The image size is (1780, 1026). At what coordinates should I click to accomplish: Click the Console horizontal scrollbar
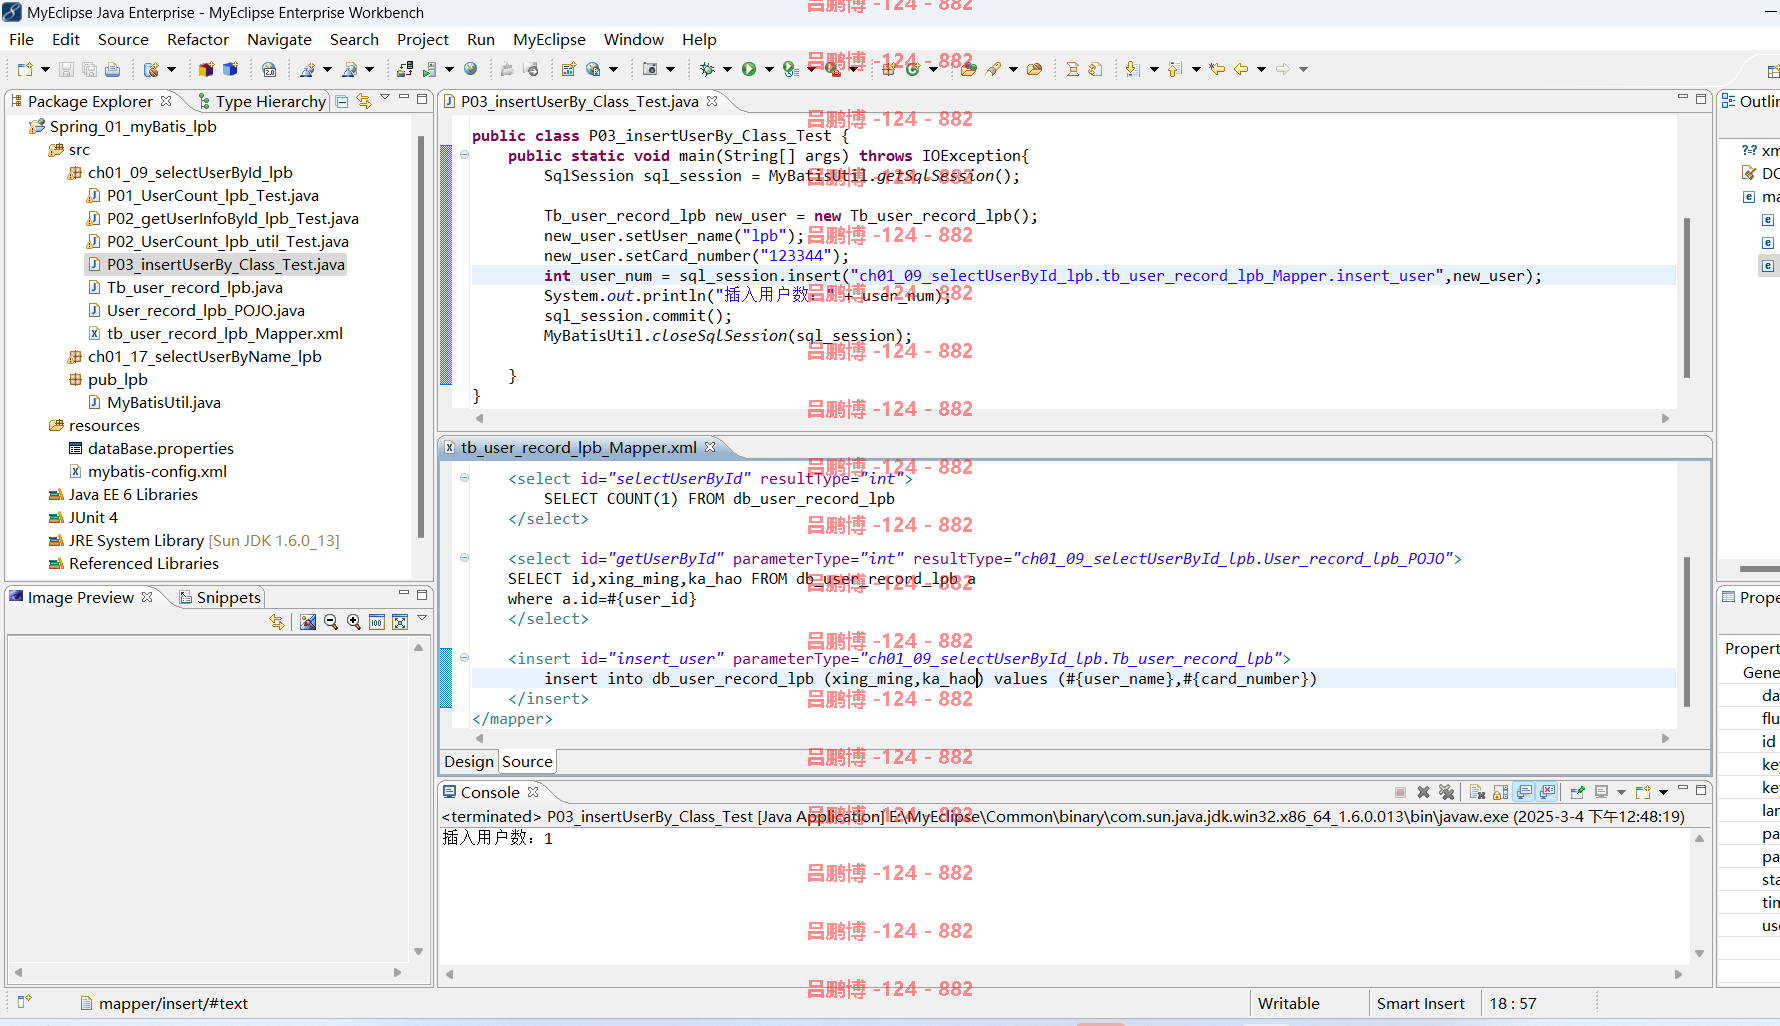pyautogui.click(x=1064, y=973)
